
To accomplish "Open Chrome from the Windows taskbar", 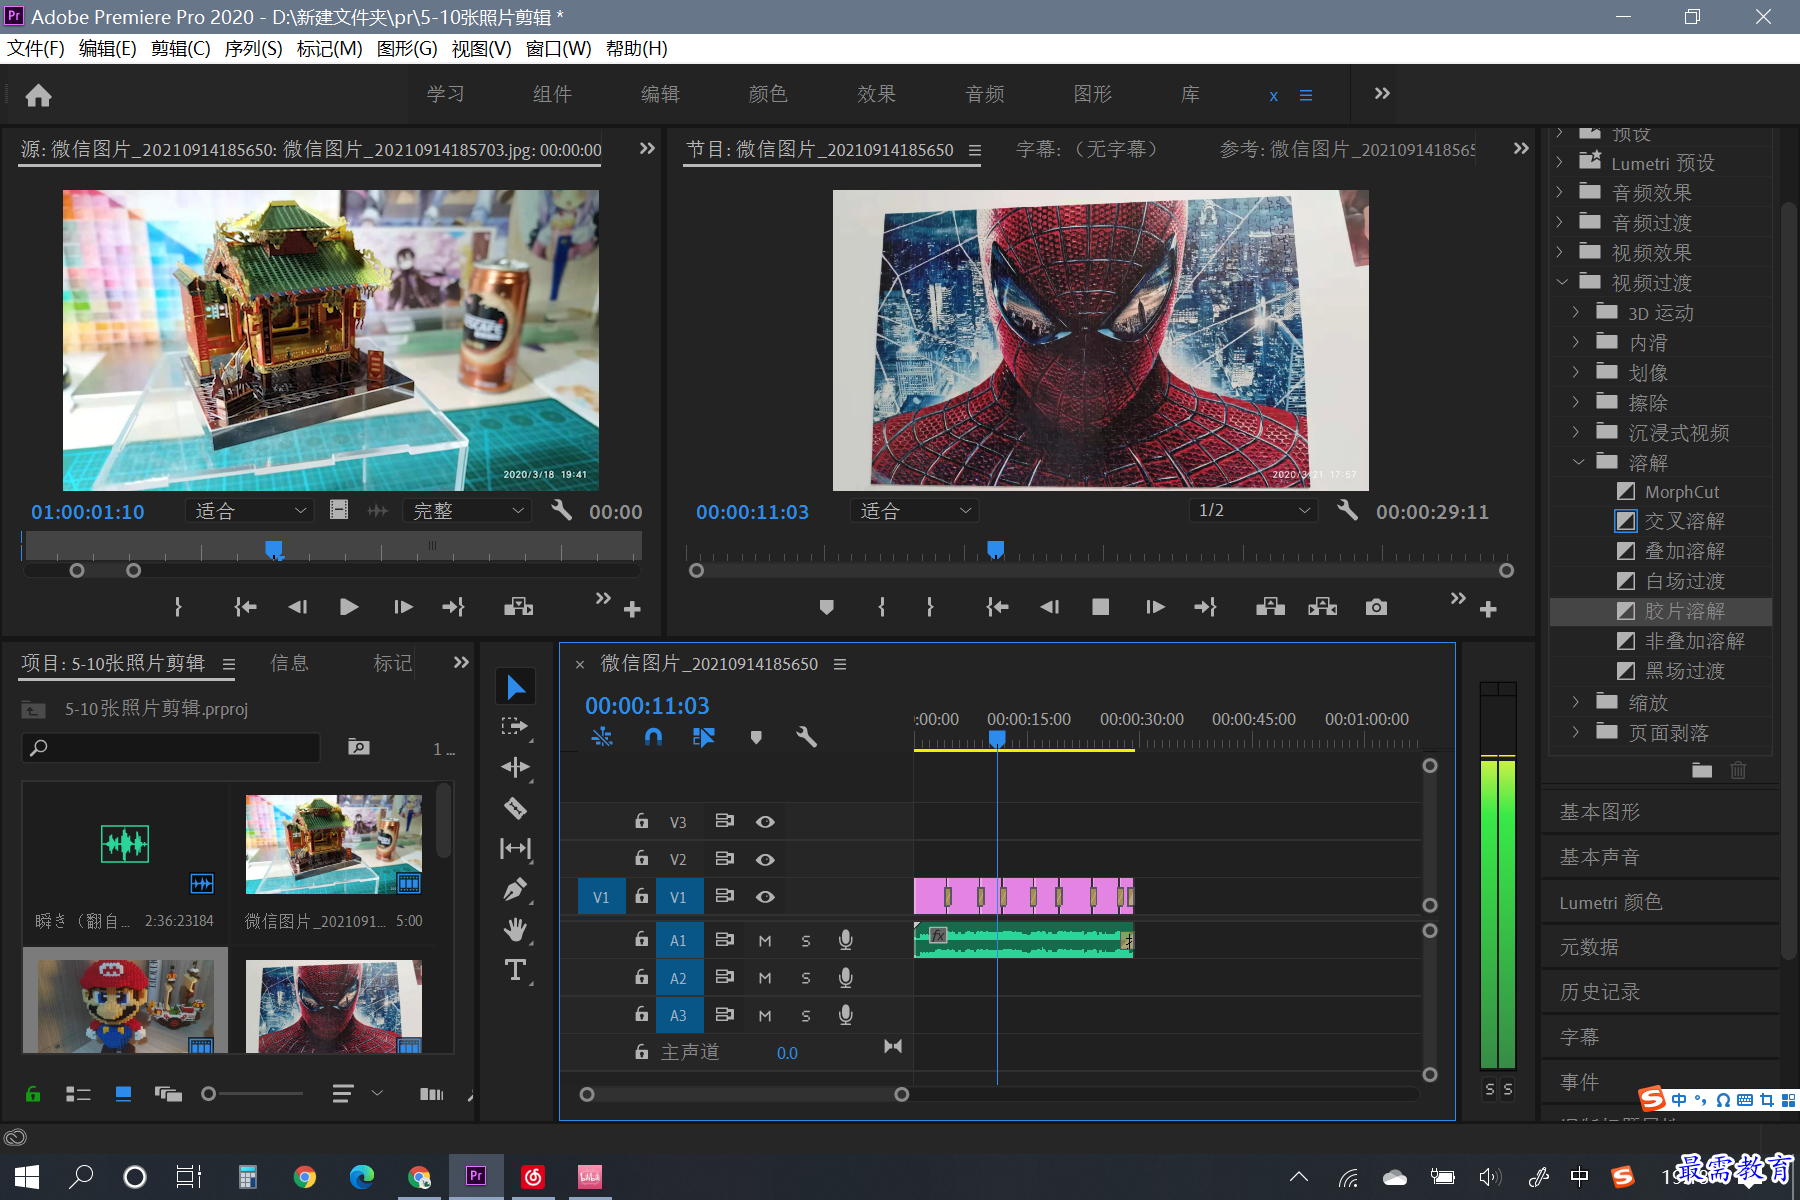I will [305, 1177].
